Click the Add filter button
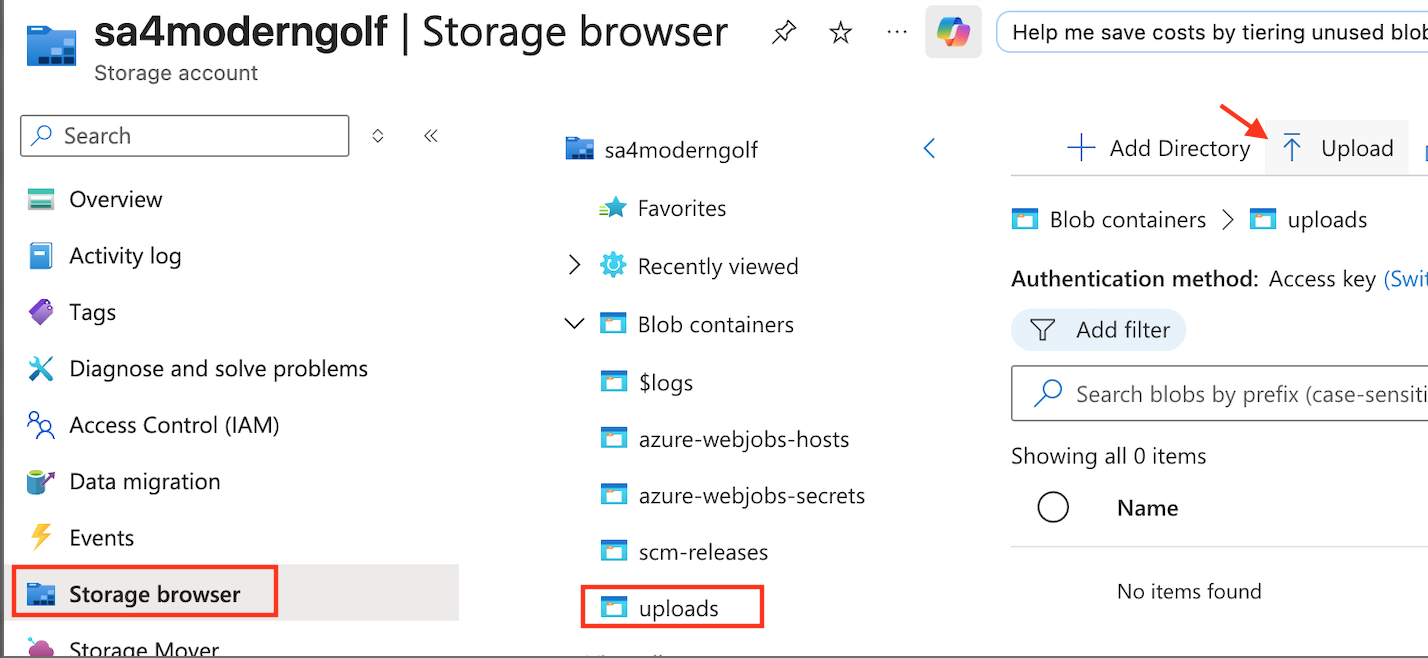 [1099, 330]
